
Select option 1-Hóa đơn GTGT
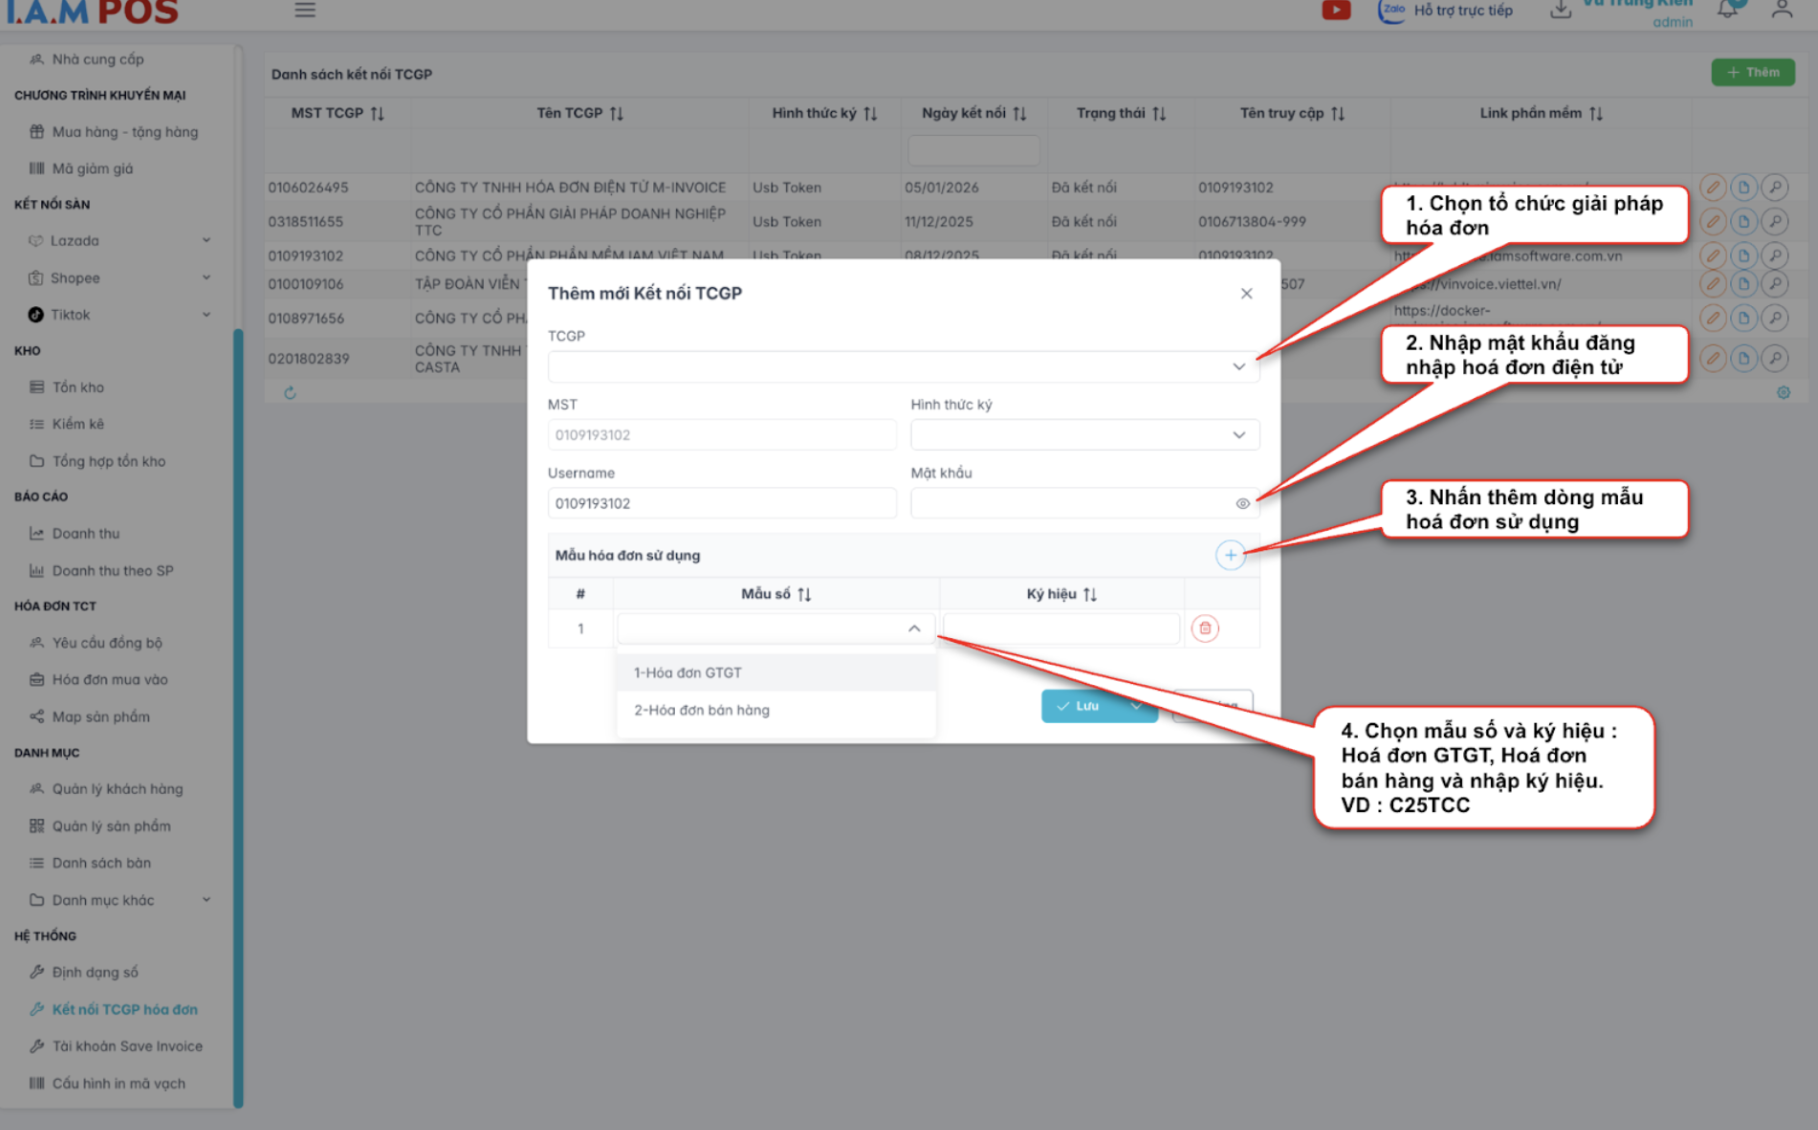point(688,673)
